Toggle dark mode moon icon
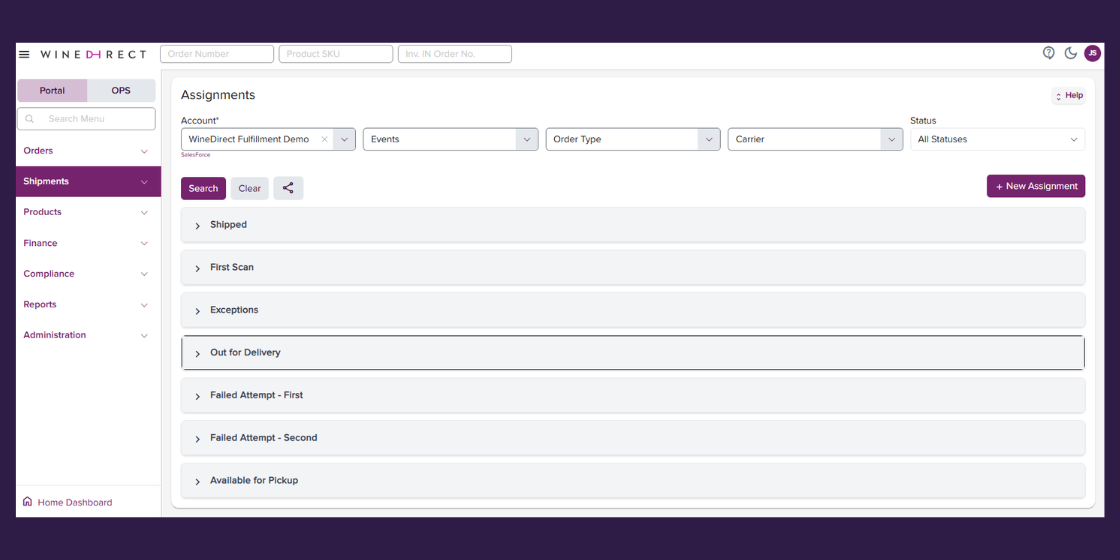This screenshot has width=1120, height=560. coord(1070,53)
